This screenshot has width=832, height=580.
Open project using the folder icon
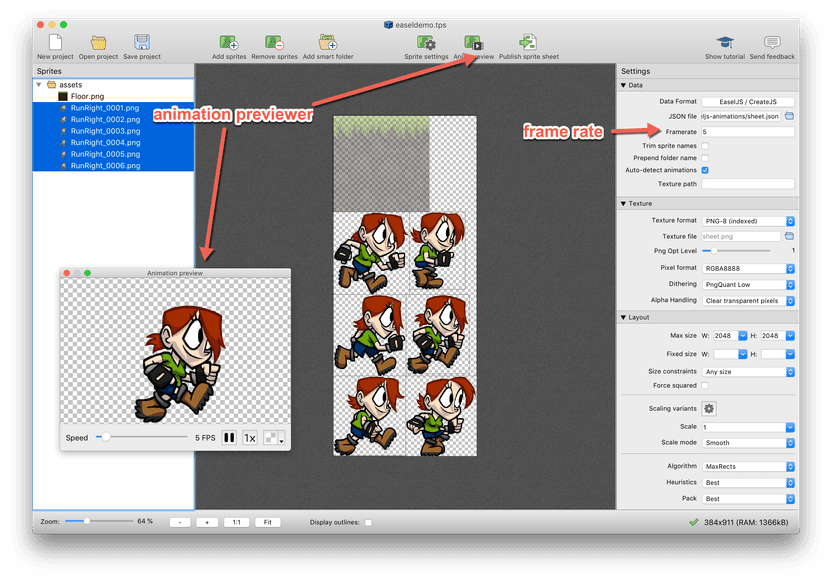pyautogui.click(x=98, y=42)
